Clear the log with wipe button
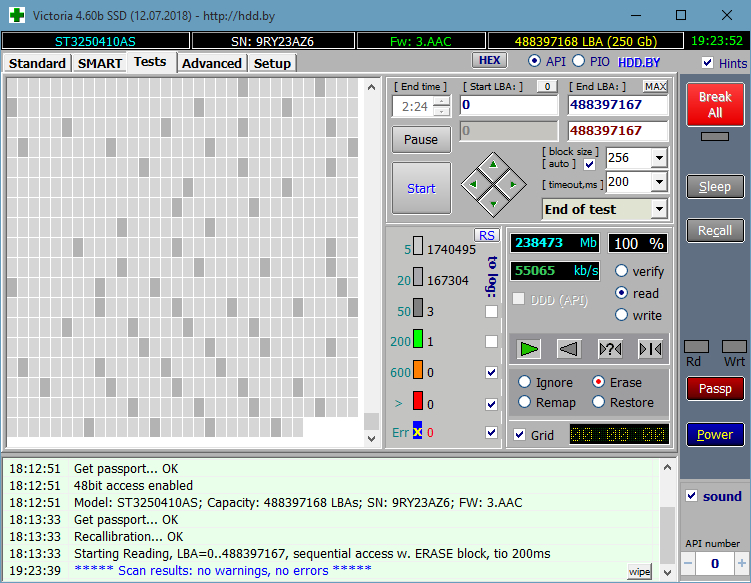The width and height of the screenshot is (751, 583). (x=639, y=572)
